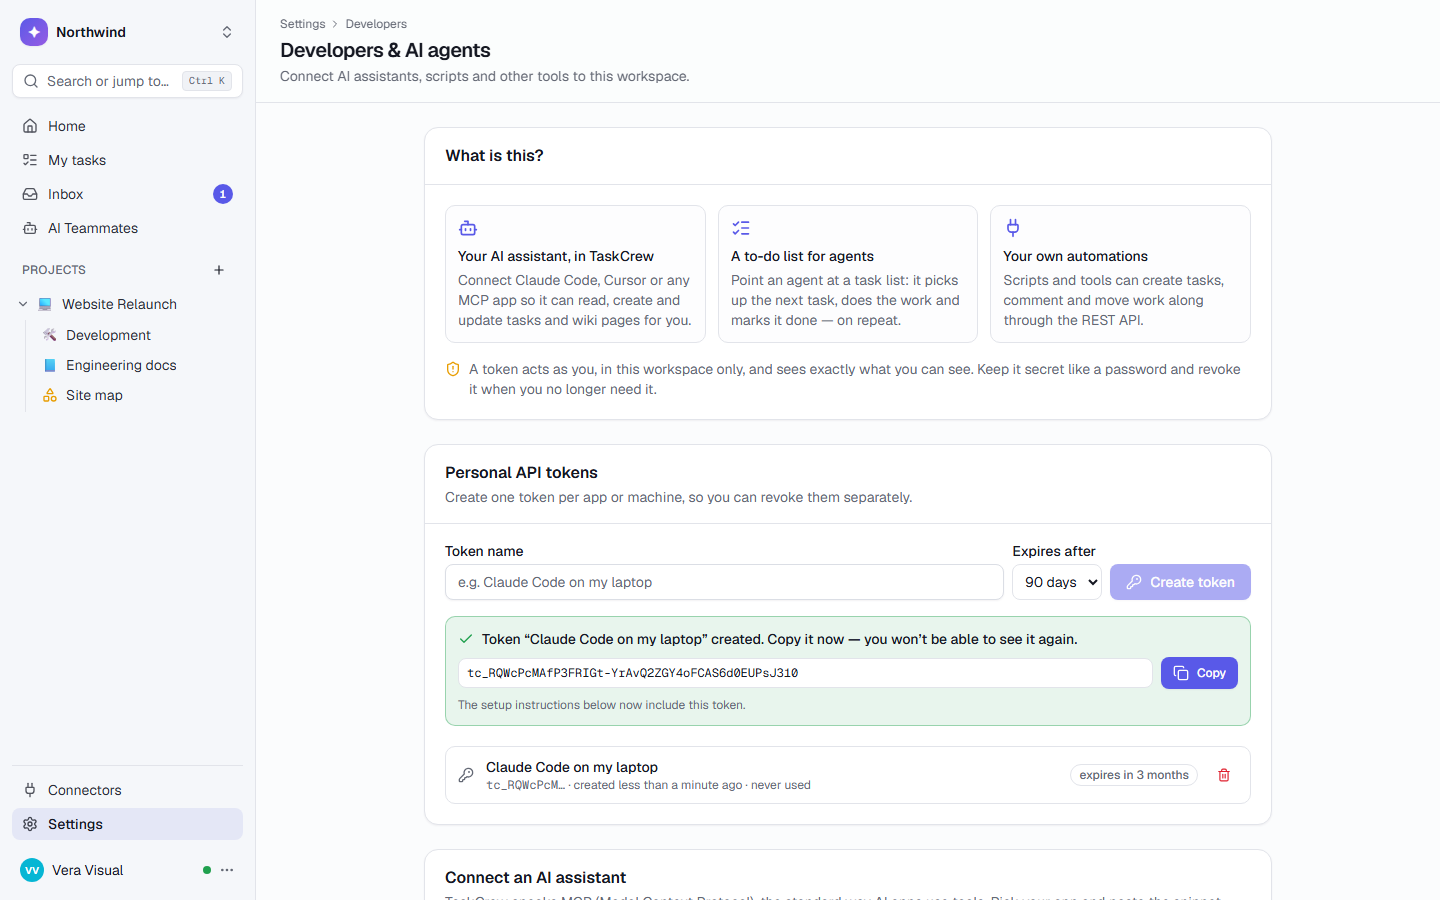Click the Home house icon
Viewport: 1440px width, 900px height.
click(x=30, y=126)
